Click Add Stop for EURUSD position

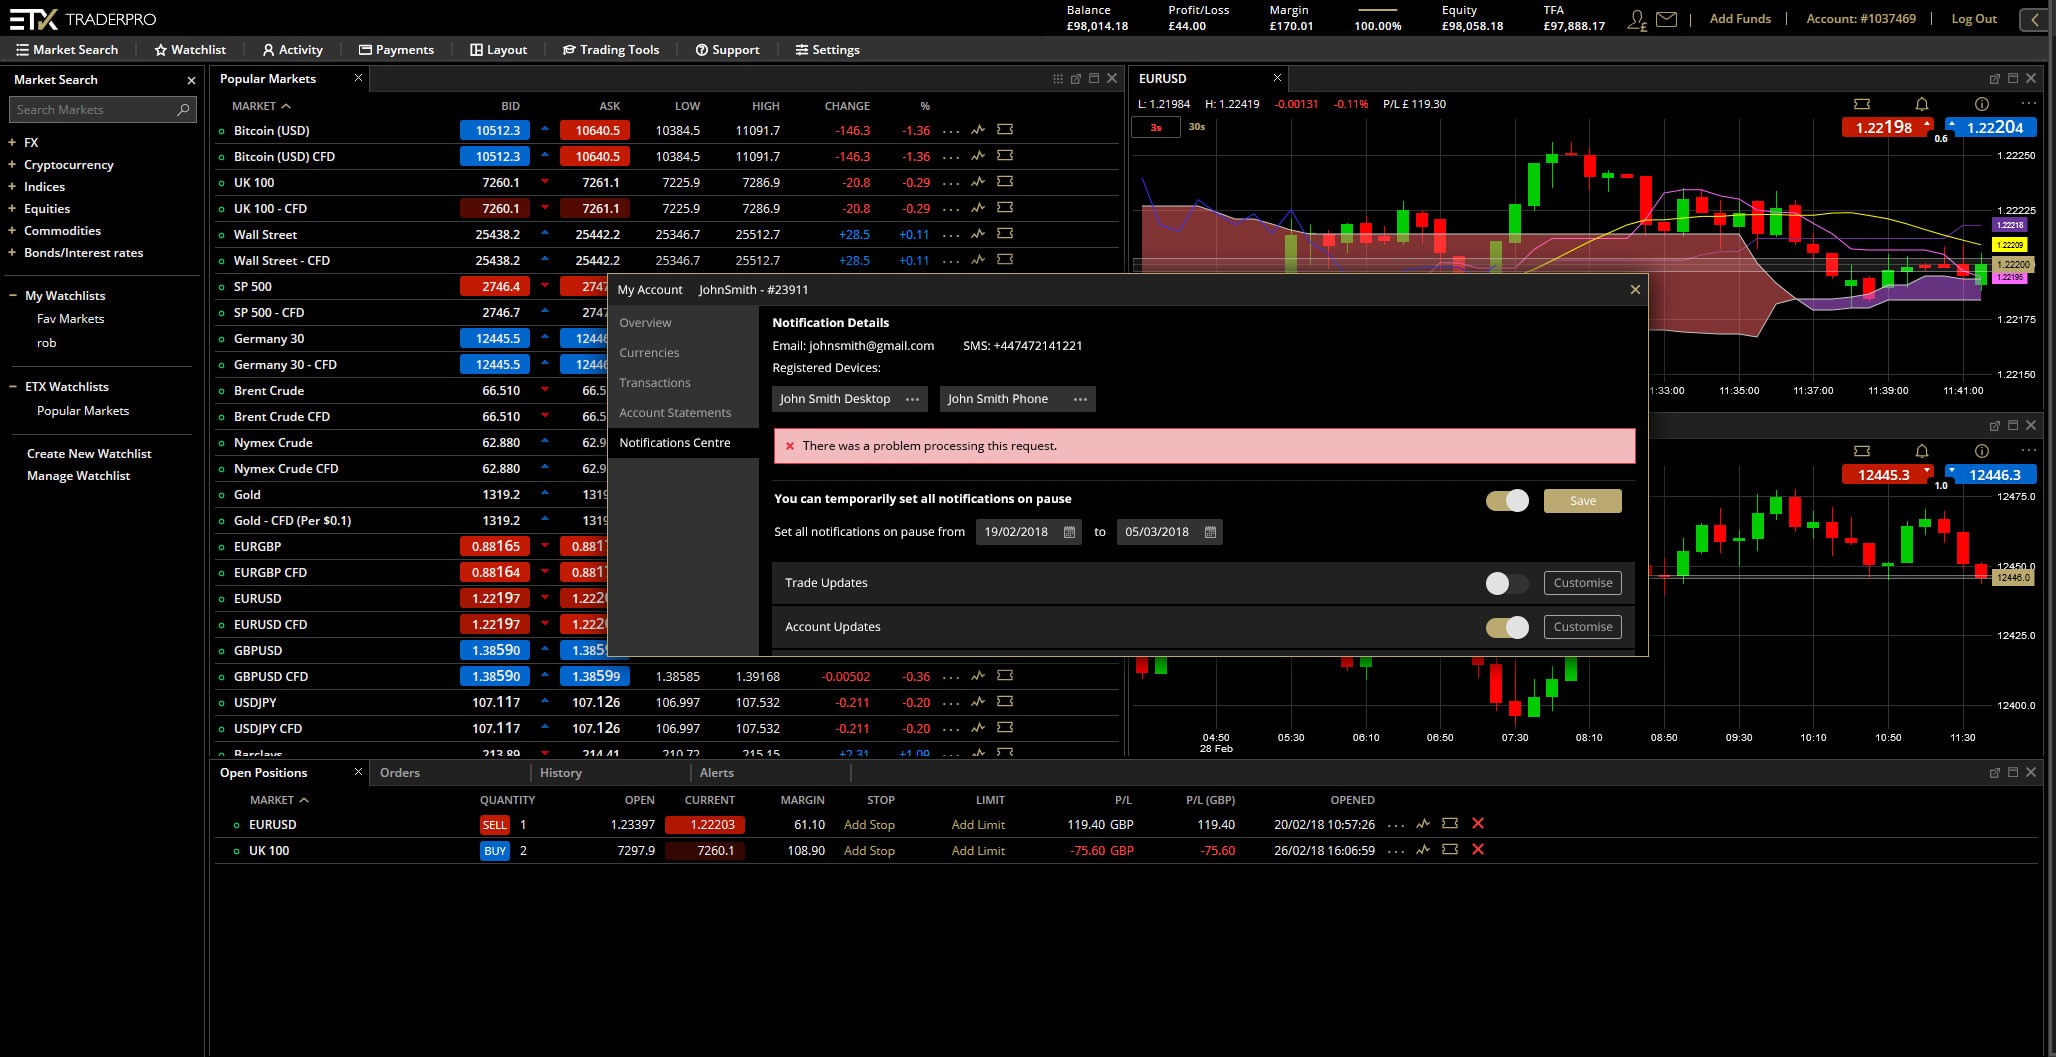pos(869,825)
